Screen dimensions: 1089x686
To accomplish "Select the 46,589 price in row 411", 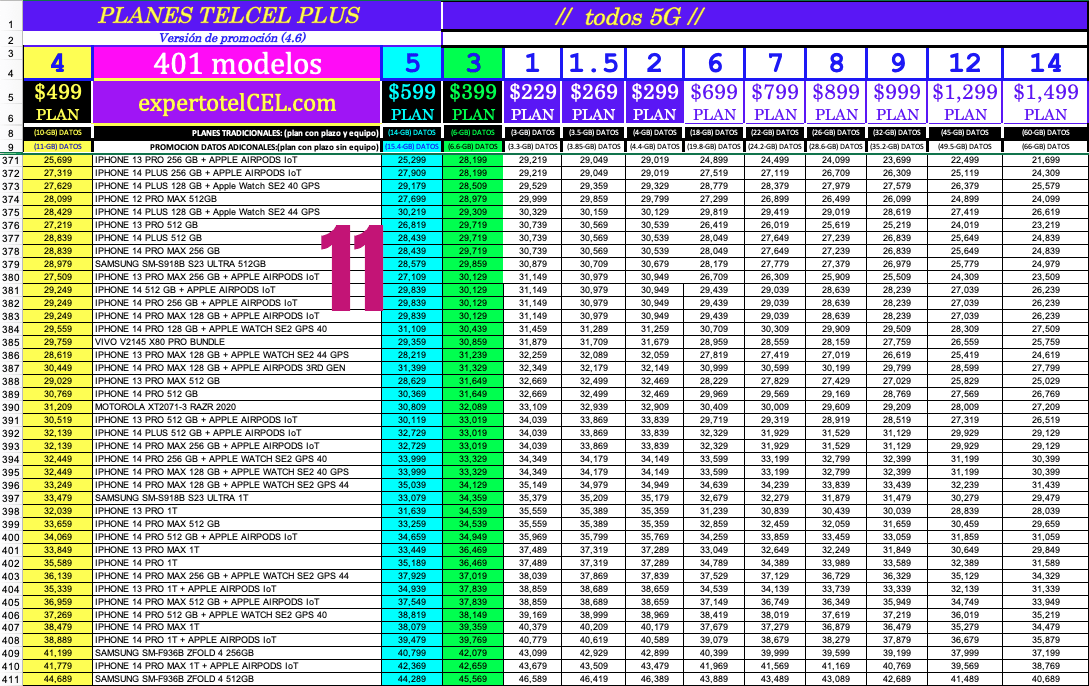I will tap(533, 679).
